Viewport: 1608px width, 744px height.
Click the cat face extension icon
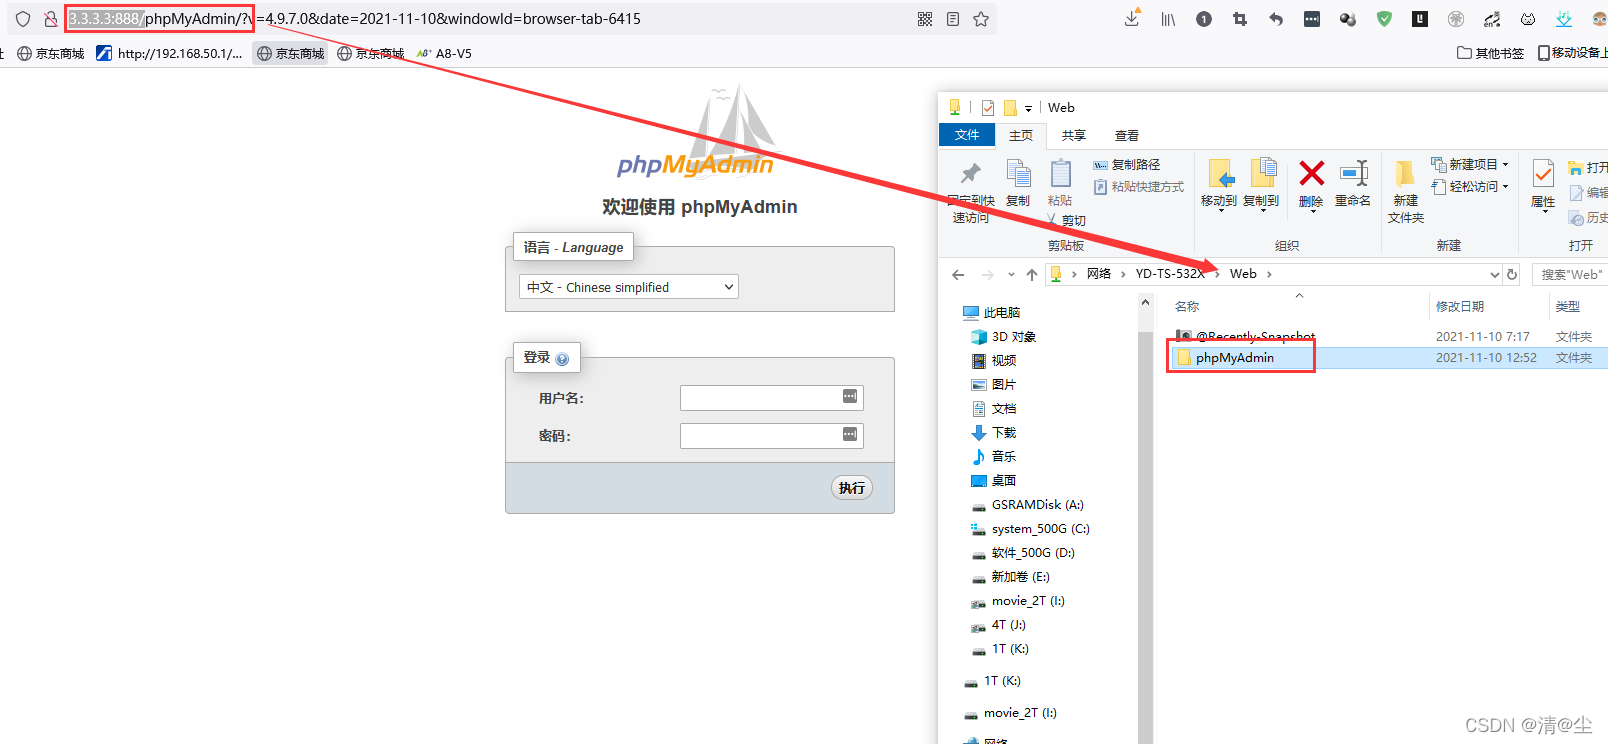1528,19
